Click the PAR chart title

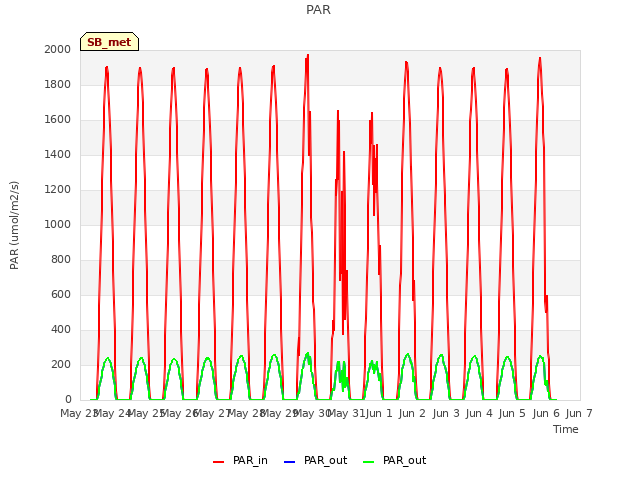[x=318, y=10]
